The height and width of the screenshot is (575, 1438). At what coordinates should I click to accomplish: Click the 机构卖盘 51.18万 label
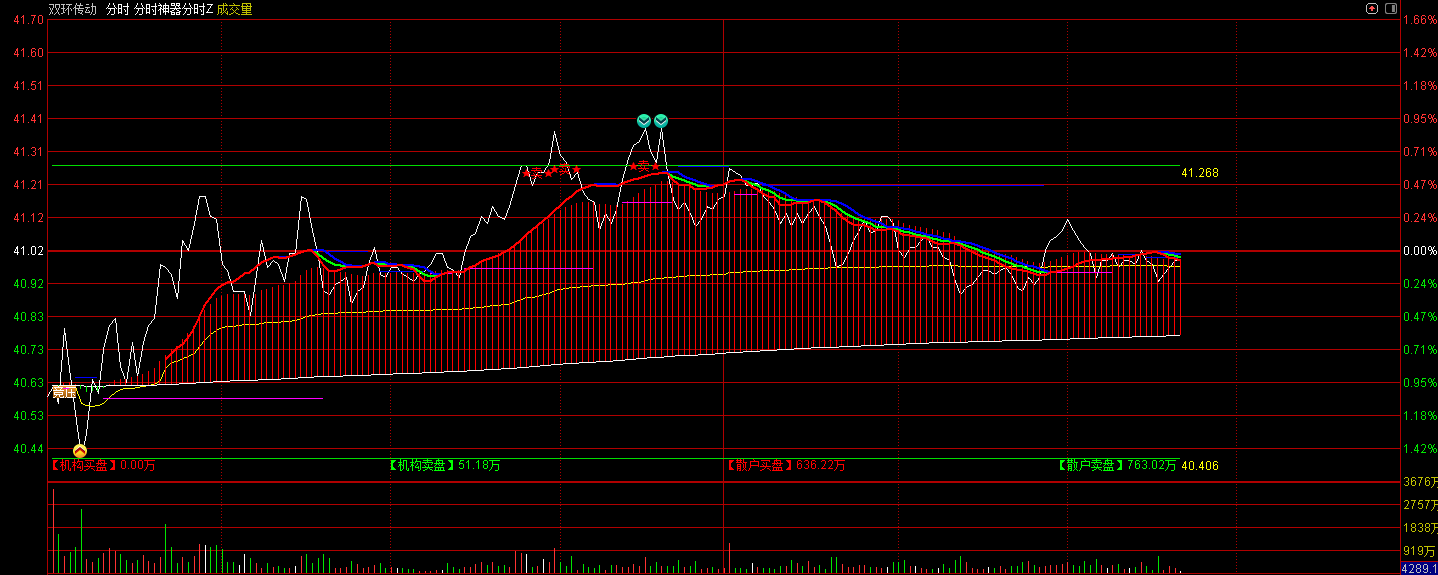pyautogui.click(x=445, y=465)
